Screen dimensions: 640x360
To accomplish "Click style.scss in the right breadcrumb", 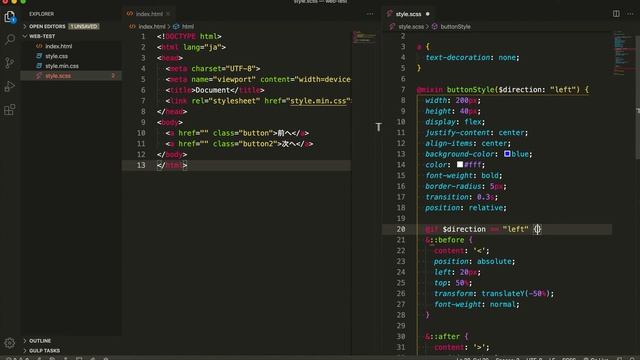I will pyautogui.click(x=411, y=27).
